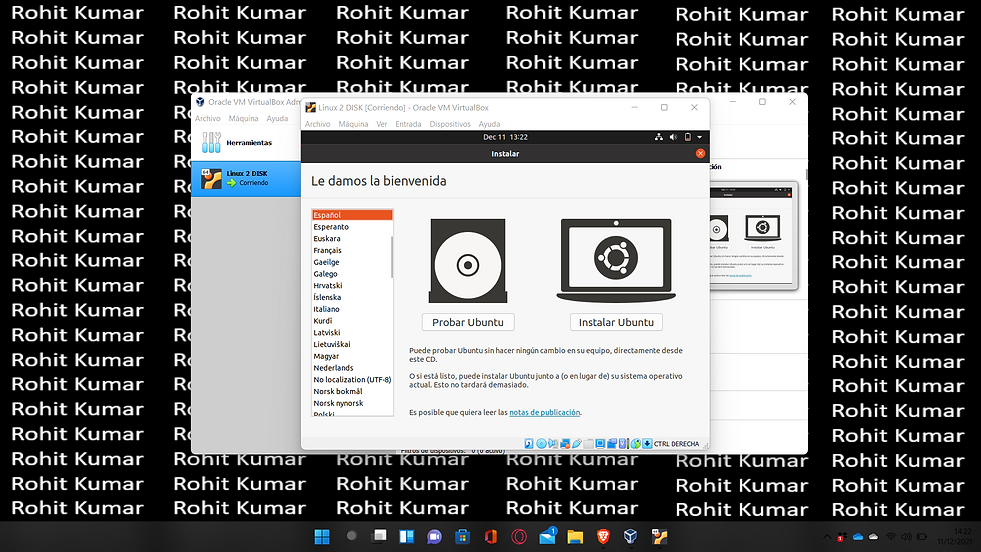This screenshot has width=981, height=552.
Task: Click the Ubuntu volume icon in top bar
Action: pos(673,137)
